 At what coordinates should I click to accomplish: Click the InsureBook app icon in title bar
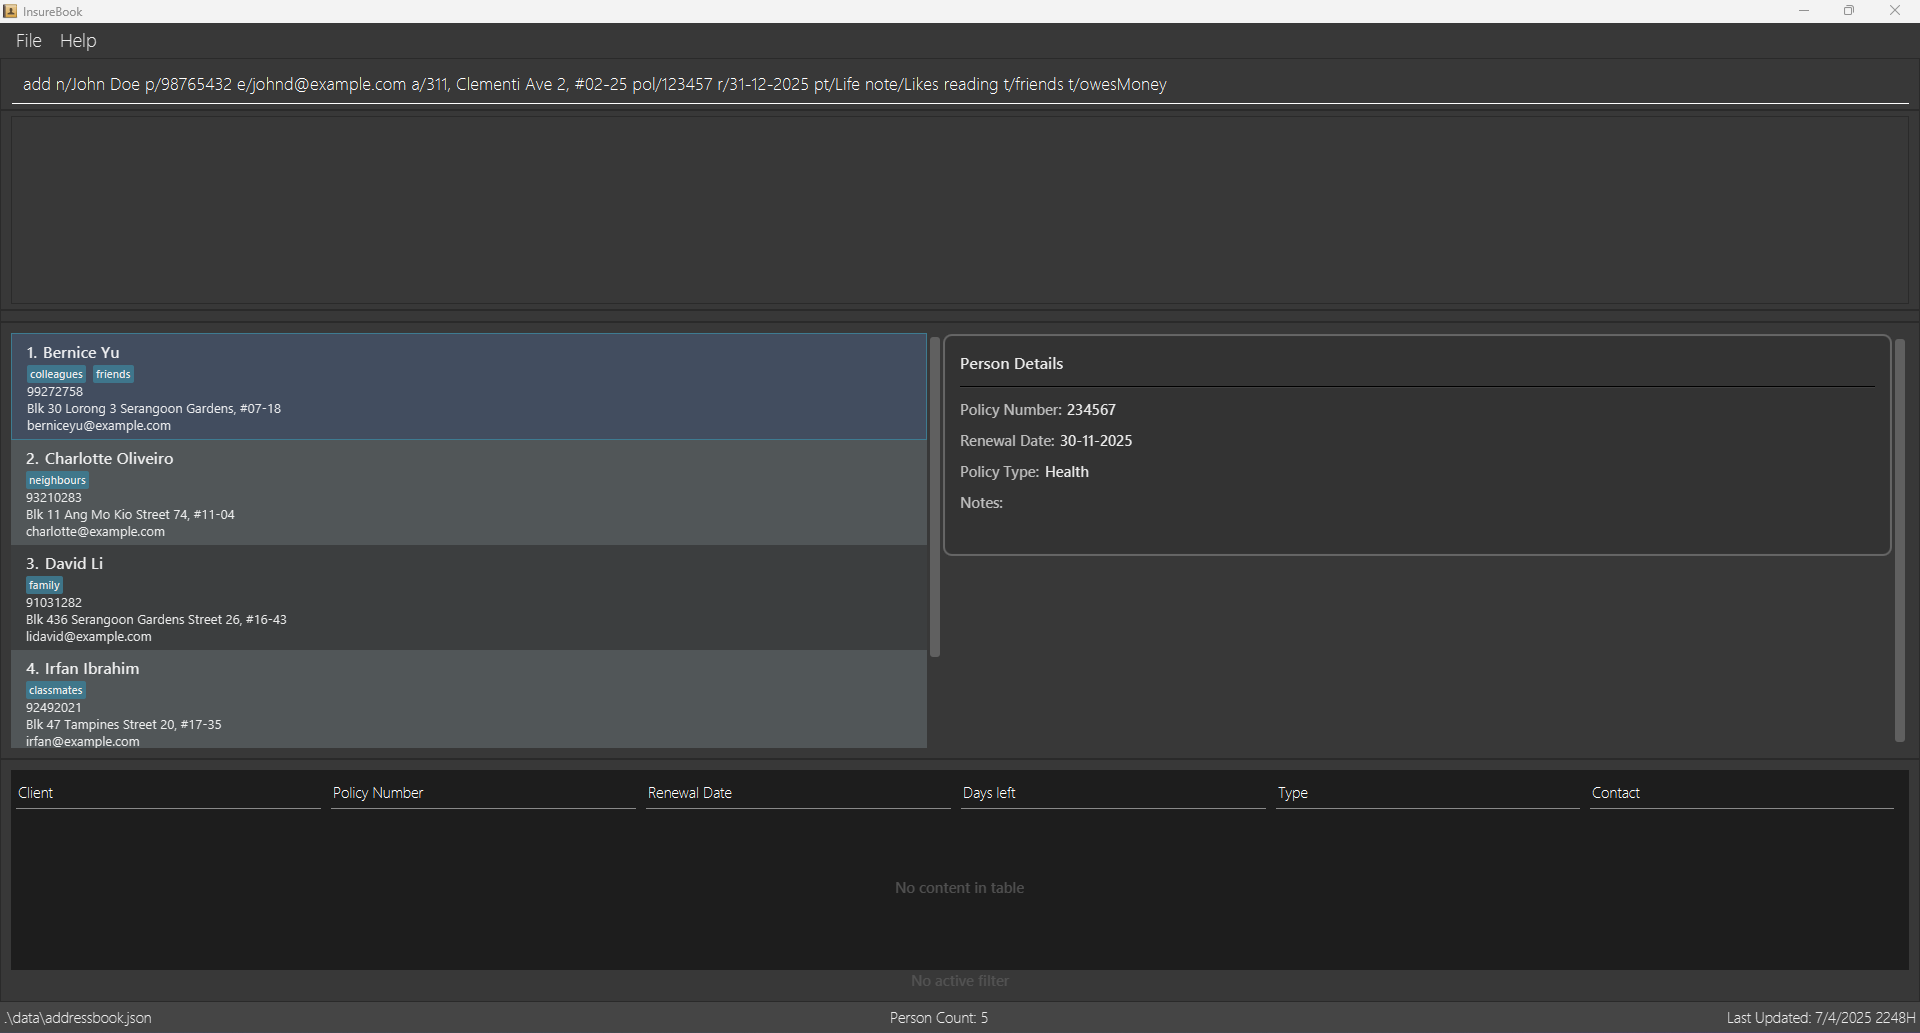[x=10, y=11]
